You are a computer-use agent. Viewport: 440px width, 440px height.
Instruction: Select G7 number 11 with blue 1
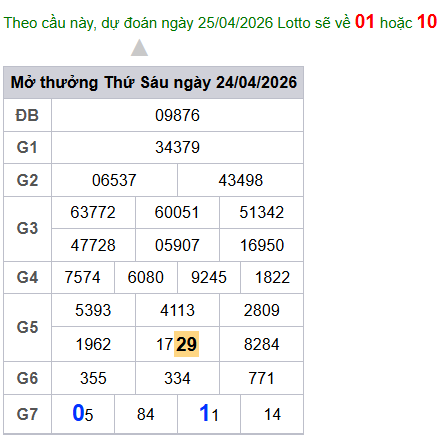pyautogui.click(x=209, y=413)
